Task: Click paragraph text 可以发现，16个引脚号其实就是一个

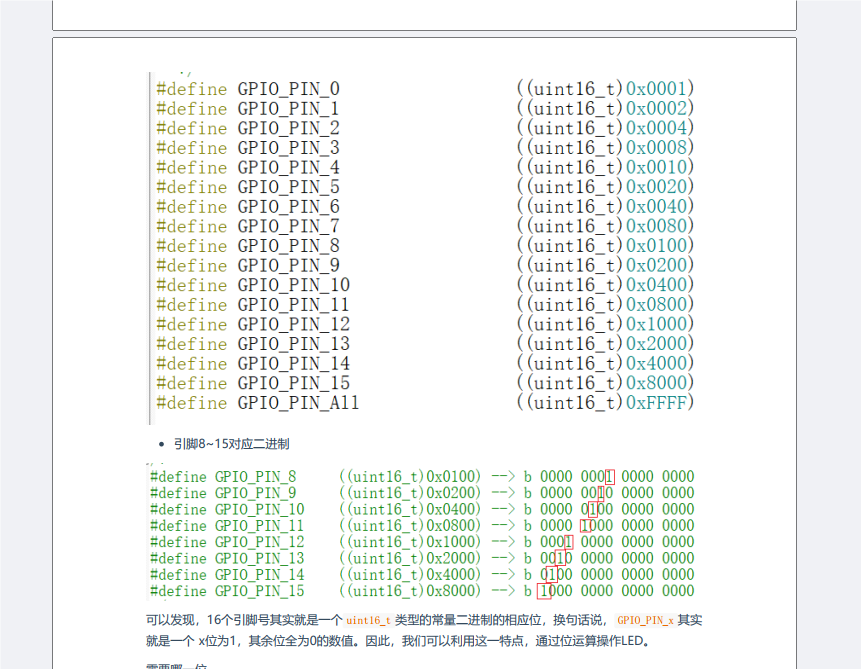Action: (244, 620)
